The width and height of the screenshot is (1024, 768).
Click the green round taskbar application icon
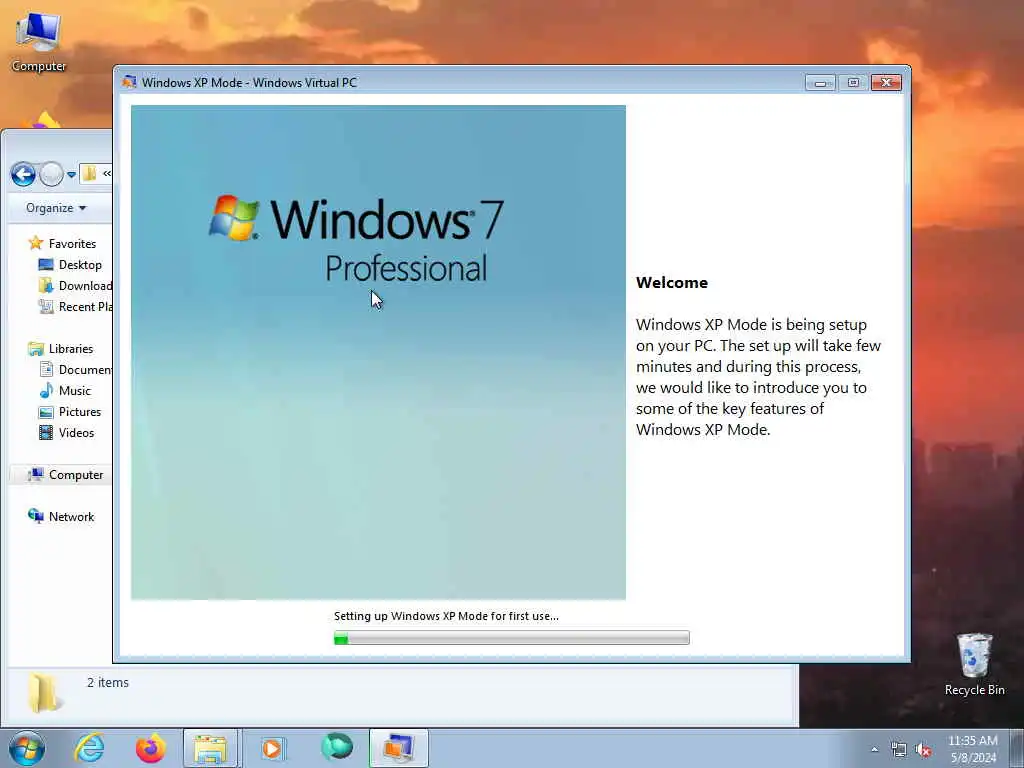pos(337,747)
